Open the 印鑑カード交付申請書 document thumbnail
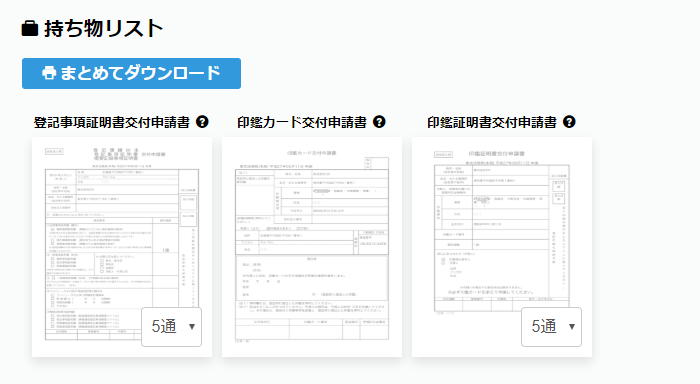This screenshot has width=700, height=384. point(312,247)
